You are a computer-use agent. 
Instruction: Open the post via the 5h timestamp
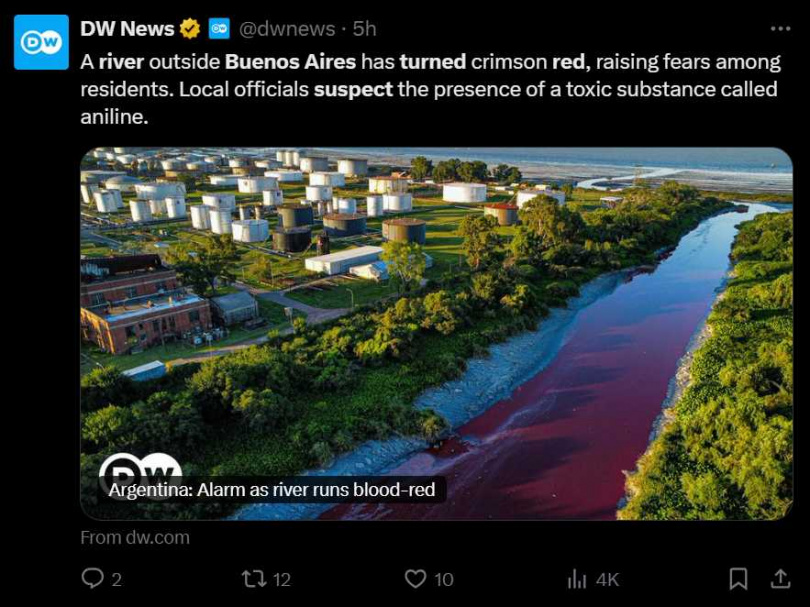click(364, 29)
